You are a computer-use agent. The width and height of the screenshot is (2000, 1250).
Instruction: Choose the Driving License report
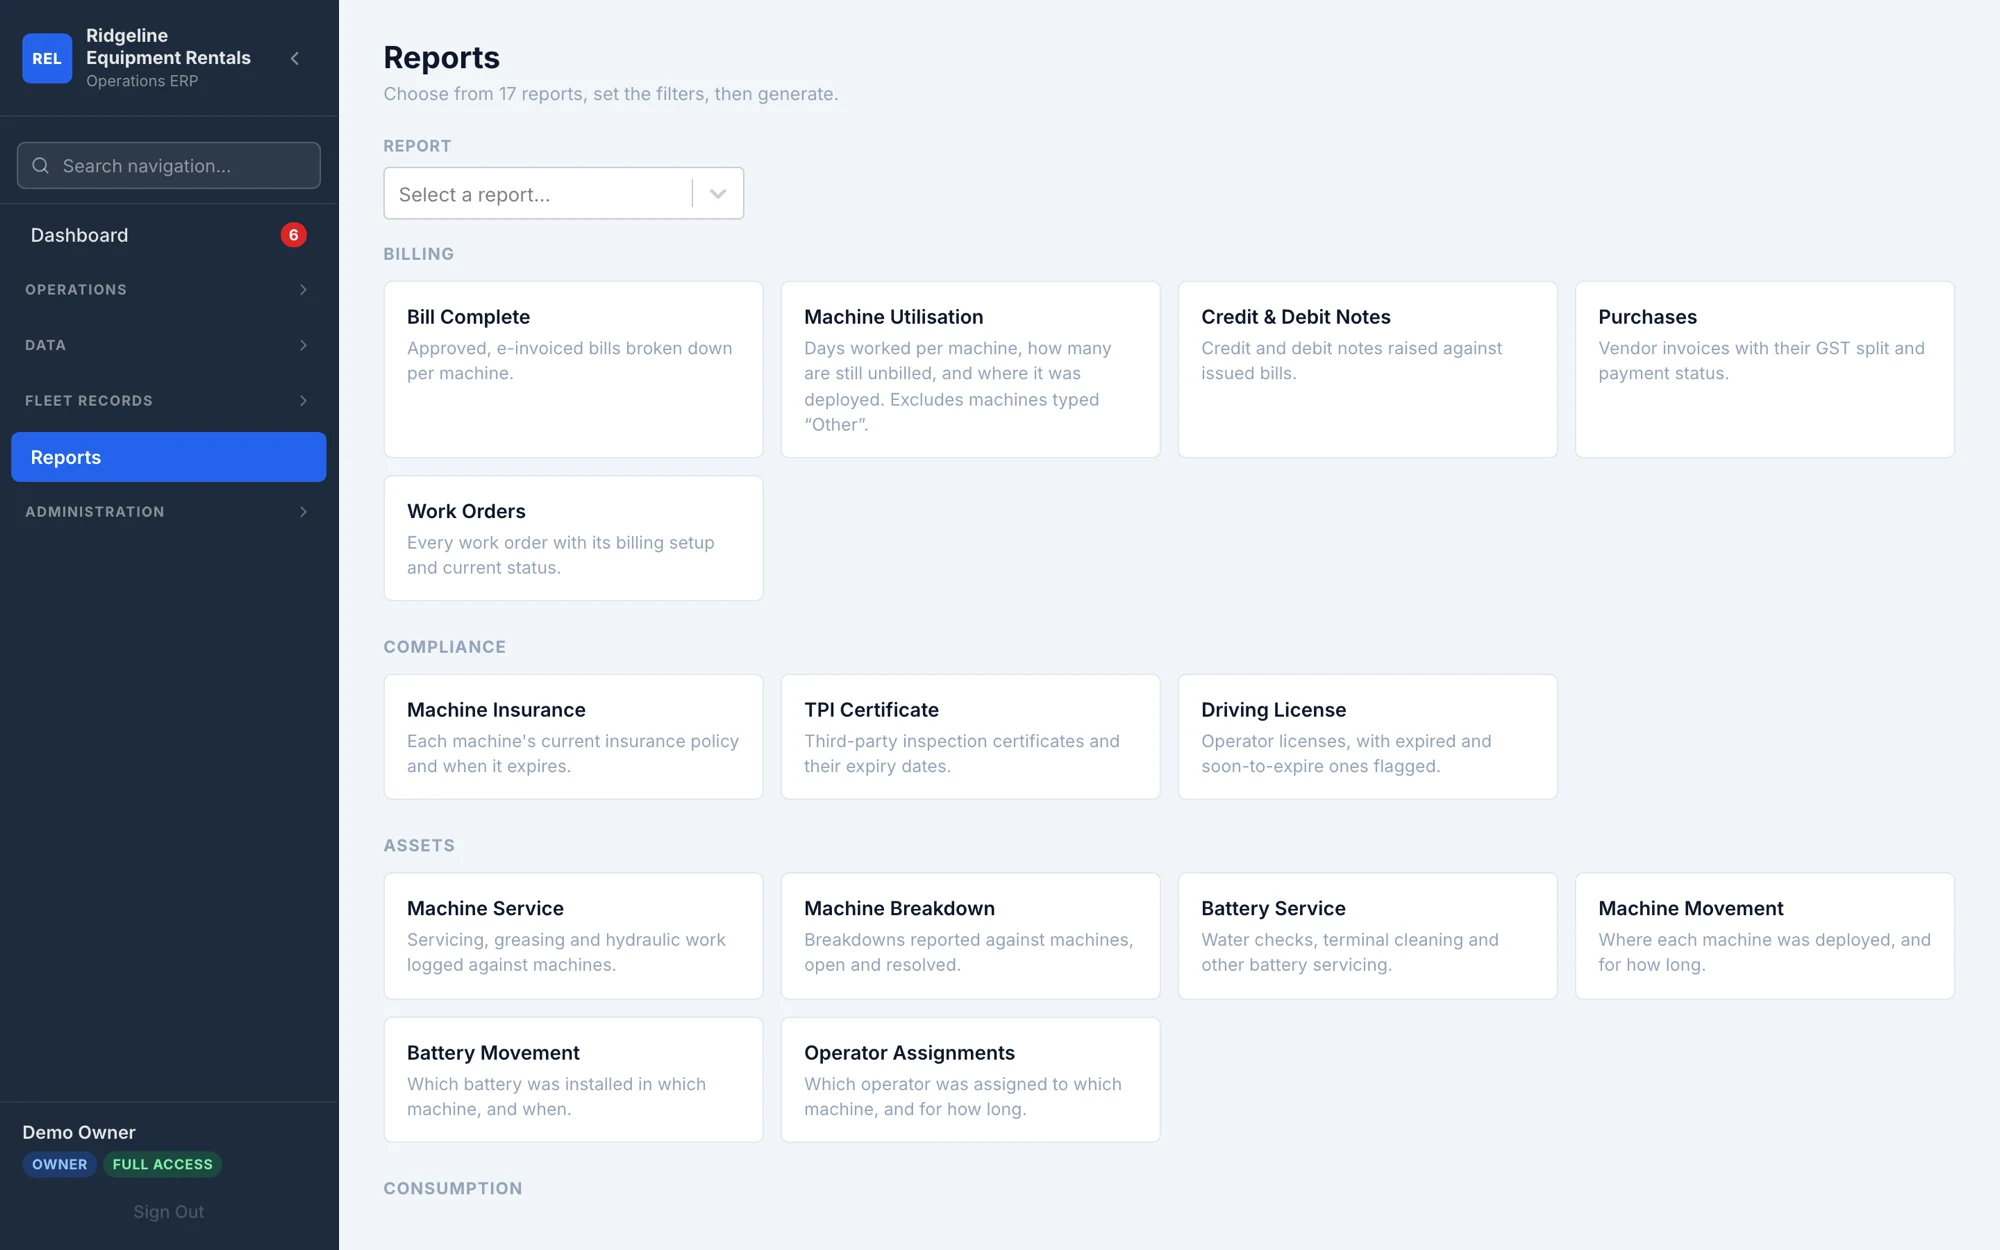click(1367, 737)
